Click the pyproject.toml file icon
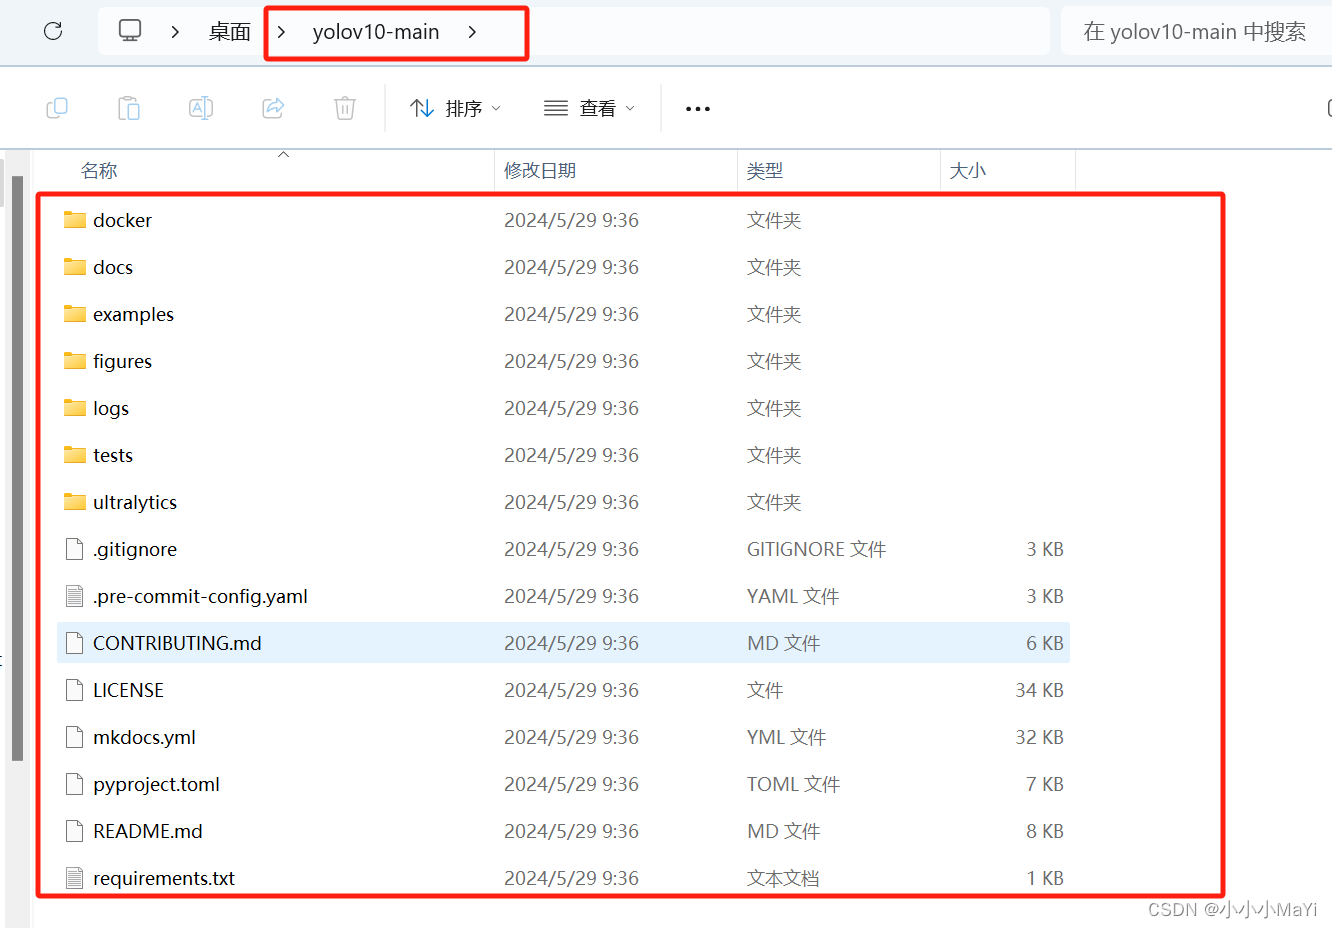The height and width of the screenshot is (928, 1332). (x=74, y=784)
